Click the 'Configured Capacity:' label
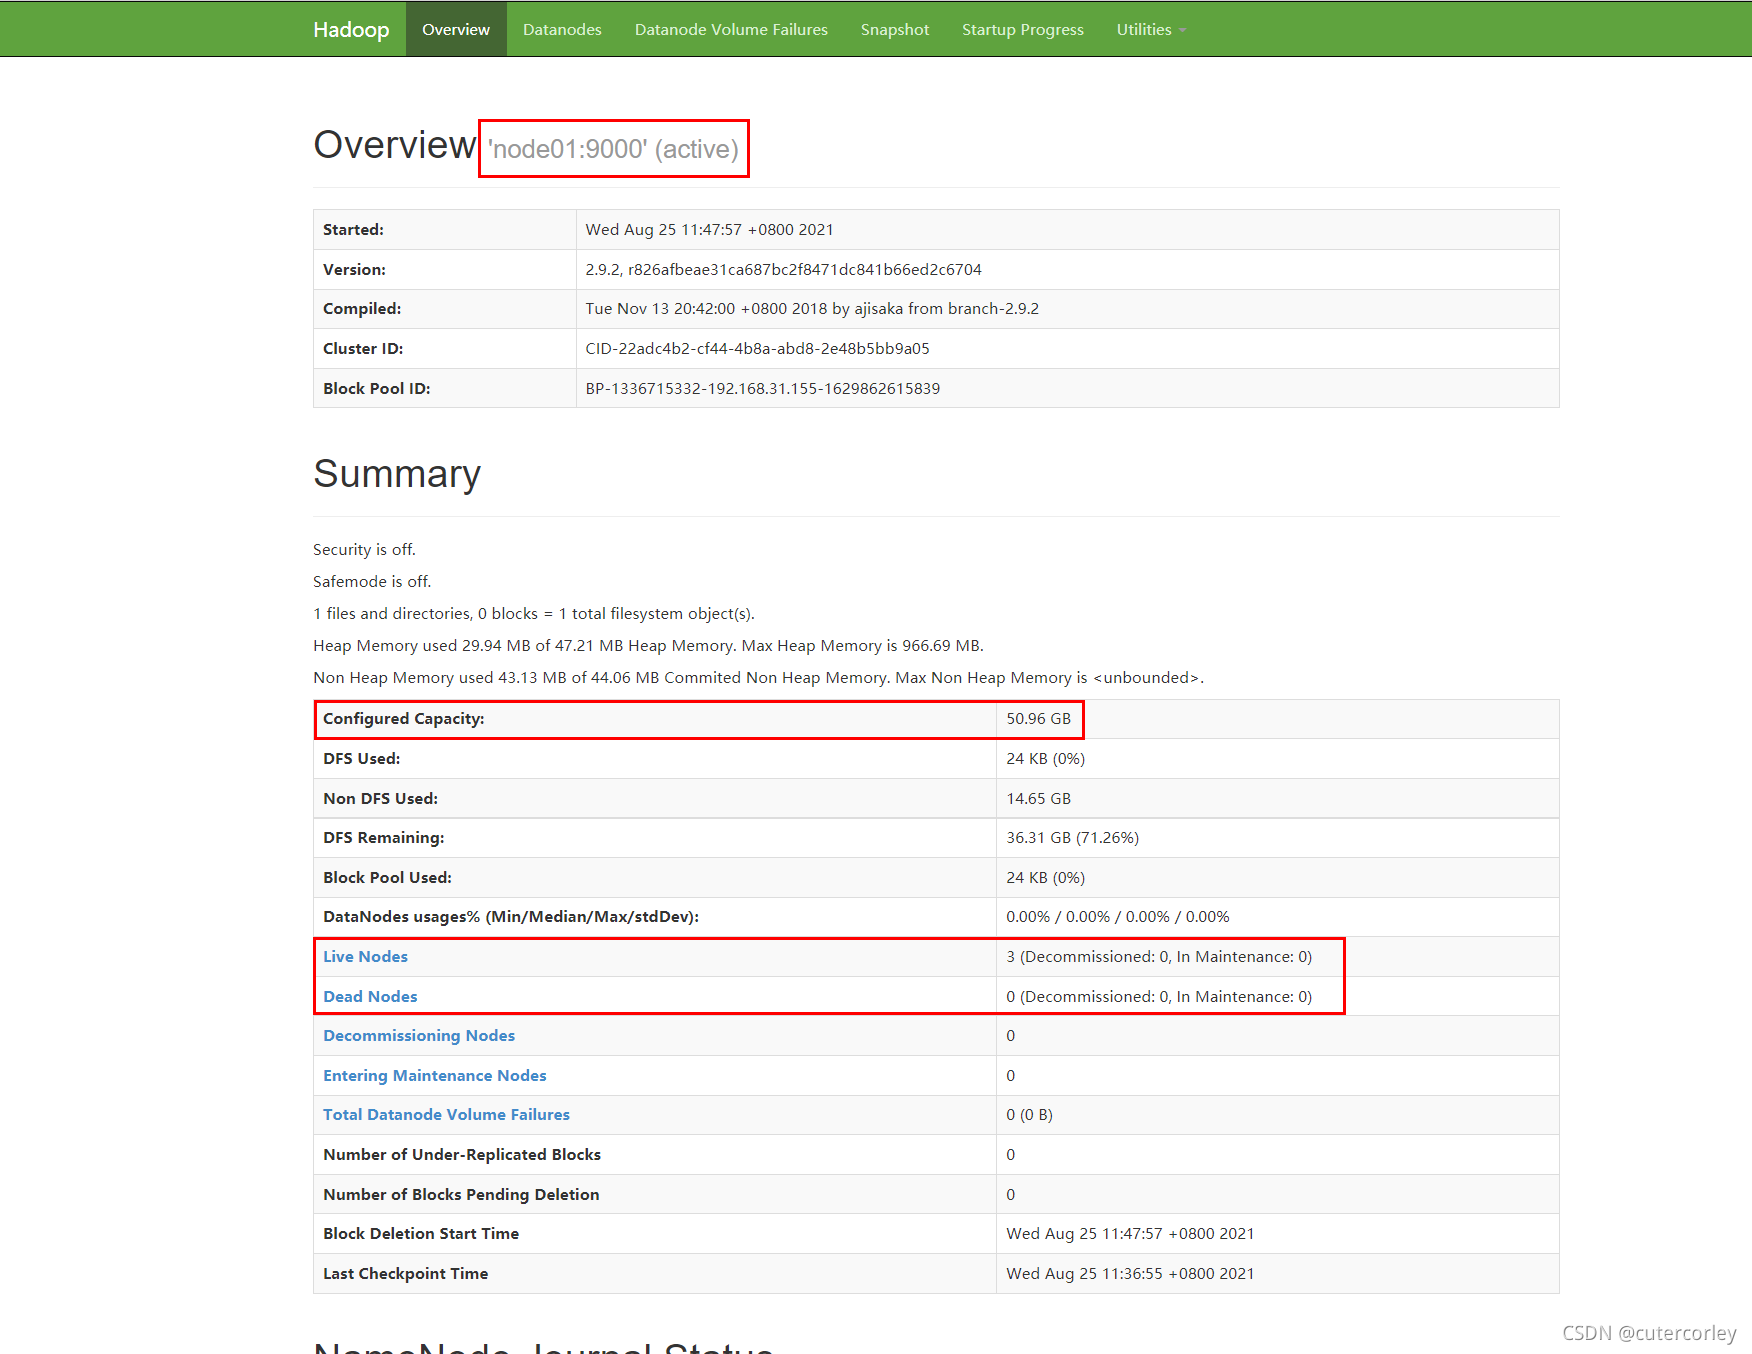This screenshot has width=1752, height=1354. pyautogui.click(x=404, y=719)
